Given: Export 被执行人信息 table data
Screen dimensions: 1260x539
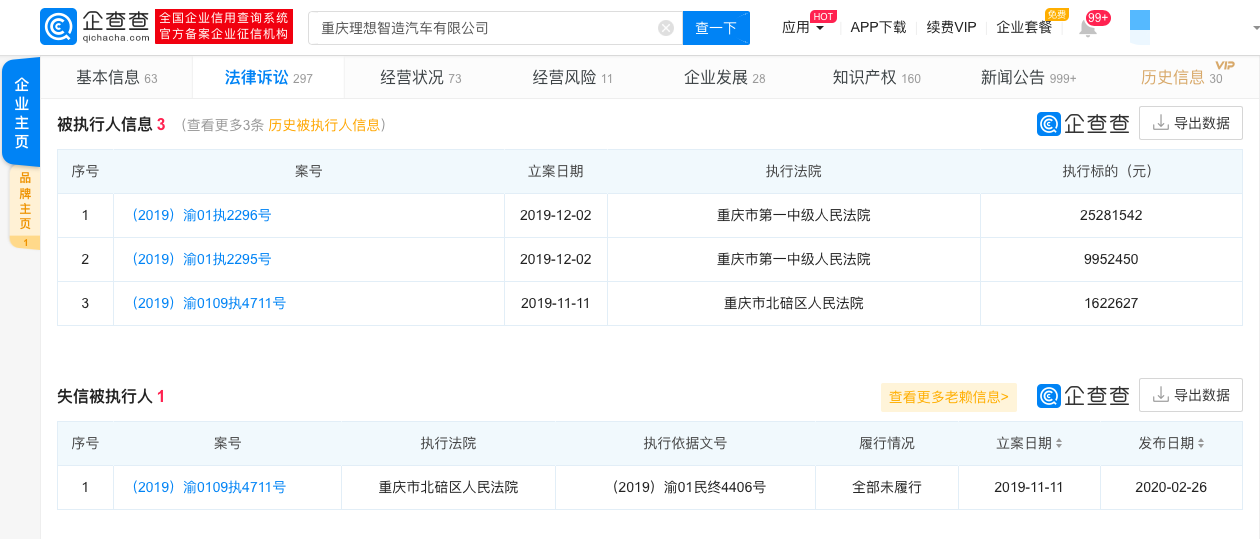Looking at the screenshot, I should pos(1191,123).
